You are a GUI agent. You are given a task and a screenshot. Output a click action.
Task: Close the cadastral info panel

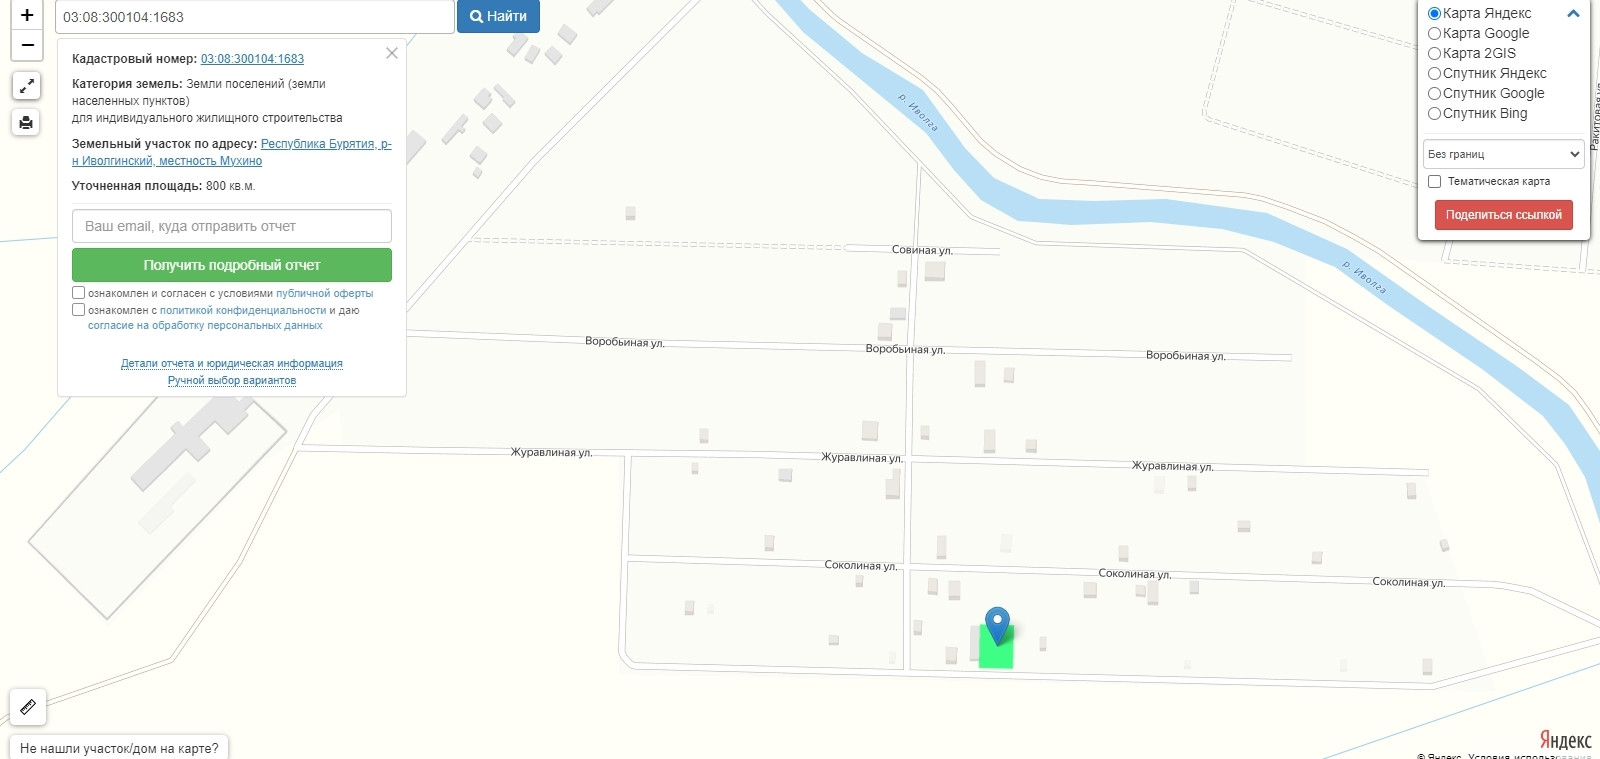click(x=392, y=53)
